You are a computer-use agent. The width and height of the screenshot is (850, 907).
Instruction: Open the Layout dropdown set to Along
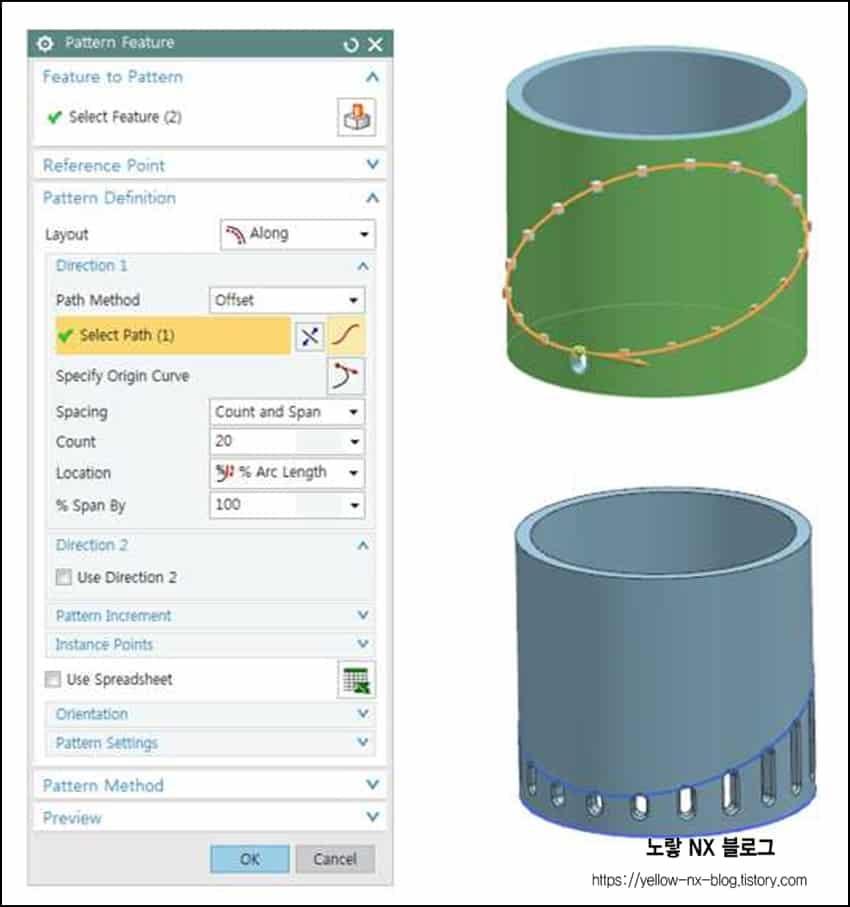pos(298,234)
